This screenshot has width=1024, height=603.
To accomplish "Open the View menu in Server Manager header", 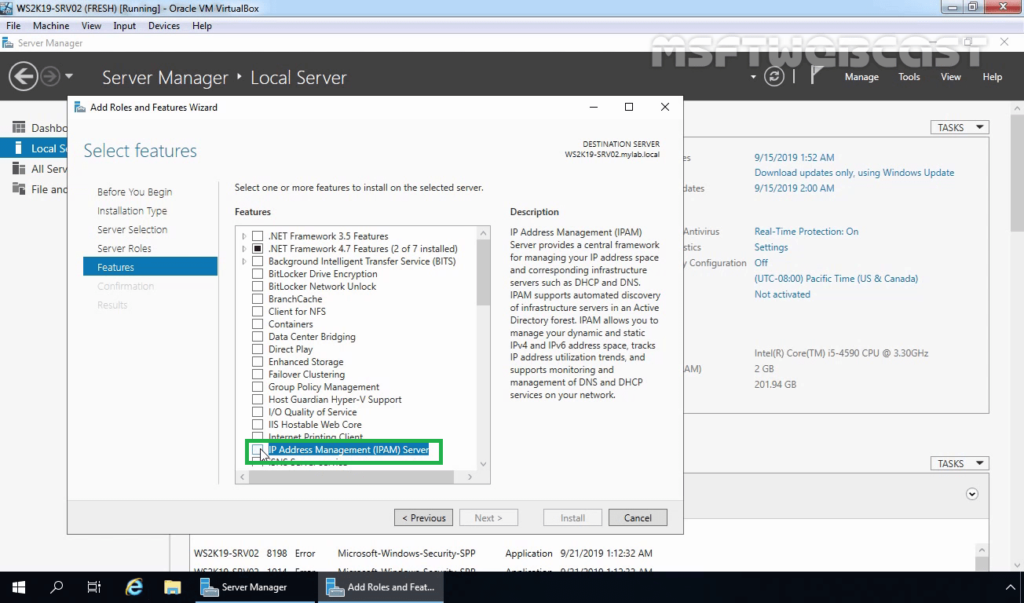I will (x=950, y=76).
